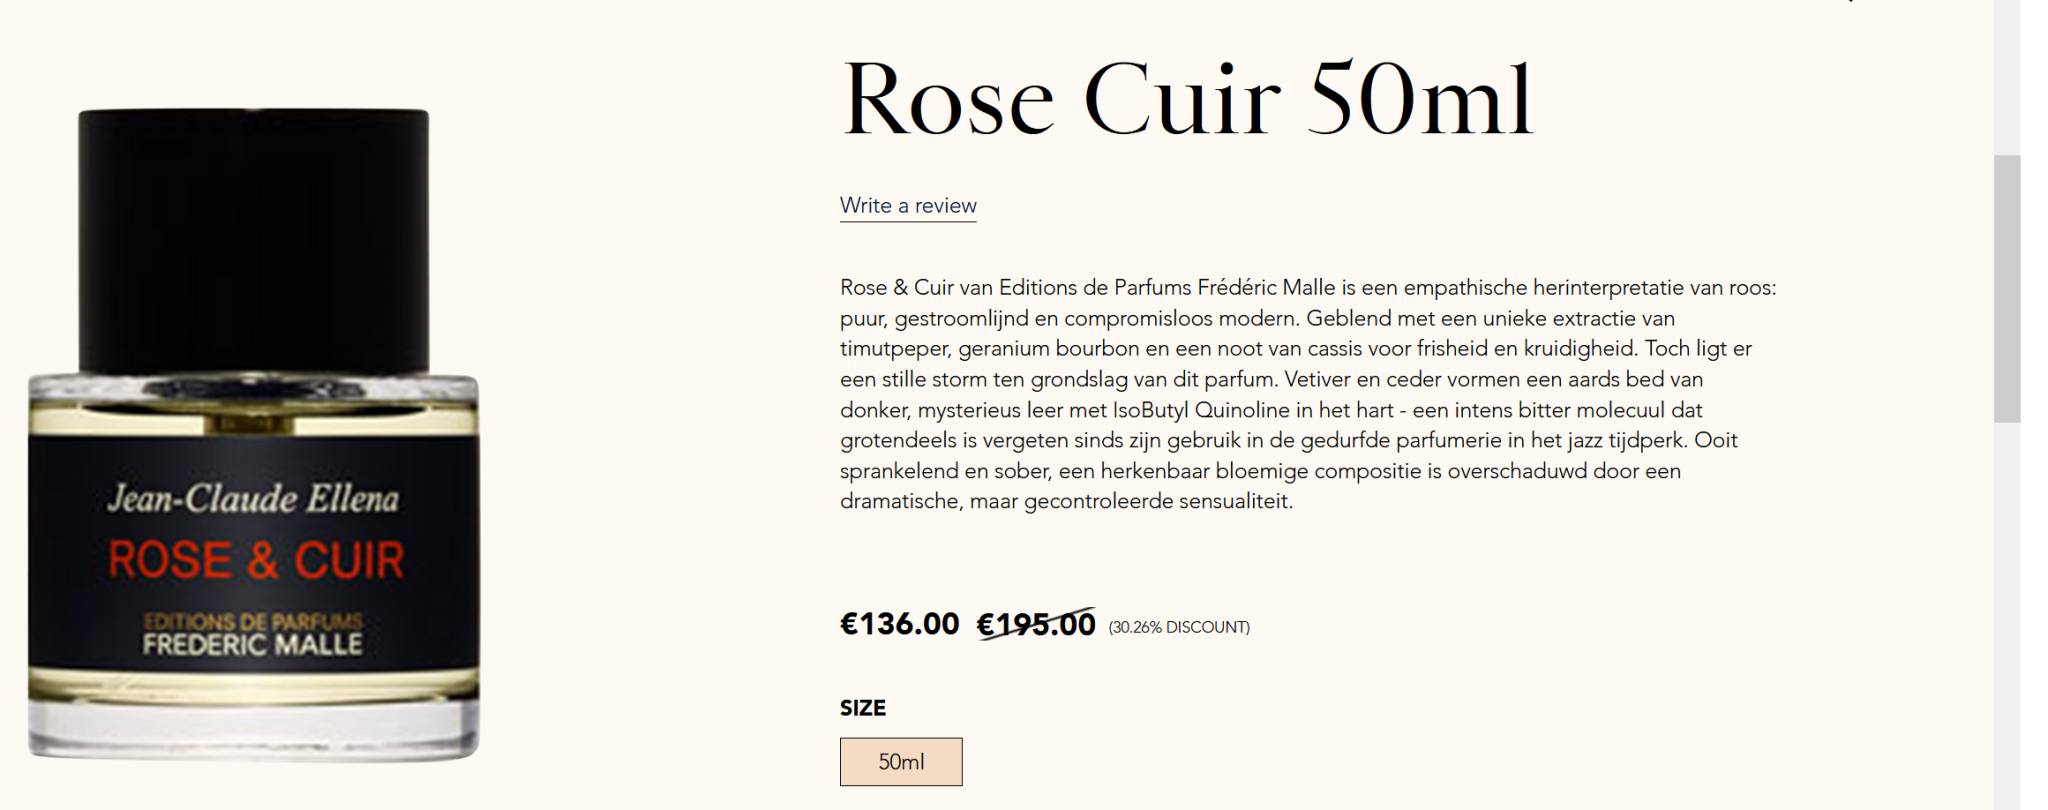Click the vertical scrollbar thumb

pyautogui.click(x=2006, y=288)
